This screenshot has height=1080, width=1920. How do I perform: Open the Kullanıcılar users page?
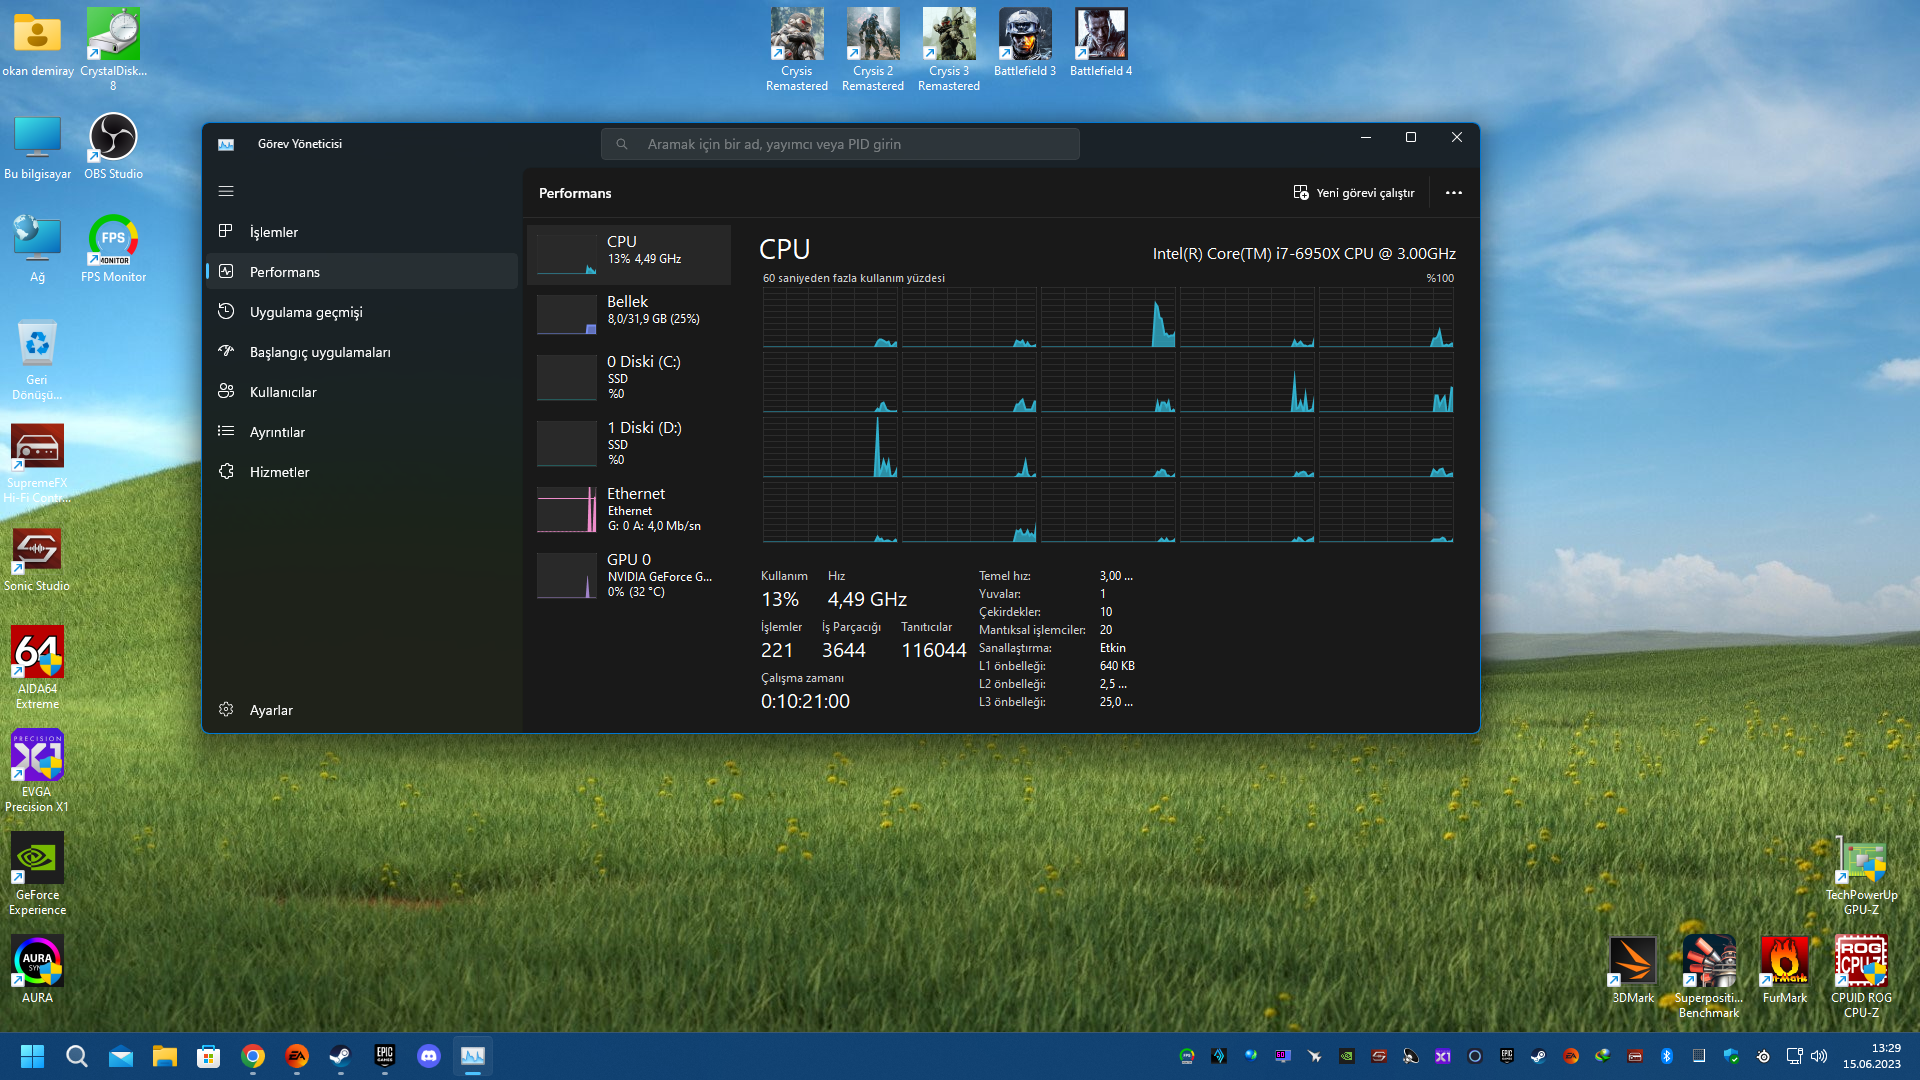pyautogui.click(x=282, y=392)
